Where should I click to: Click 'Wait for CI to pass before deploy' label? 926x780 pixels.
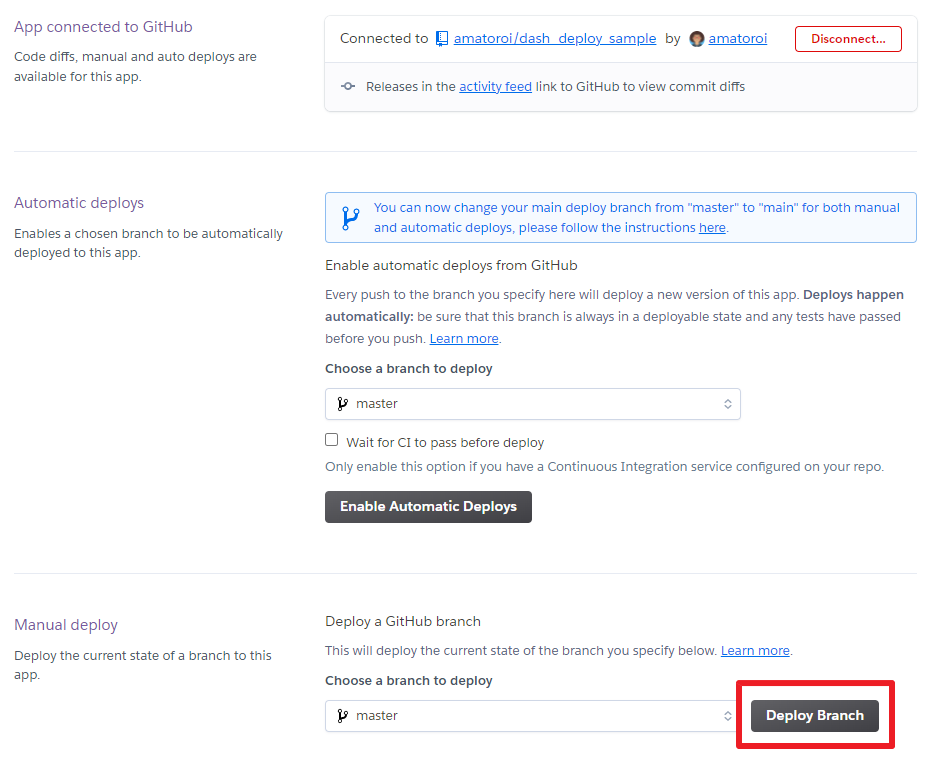click(x=445, y=443)
